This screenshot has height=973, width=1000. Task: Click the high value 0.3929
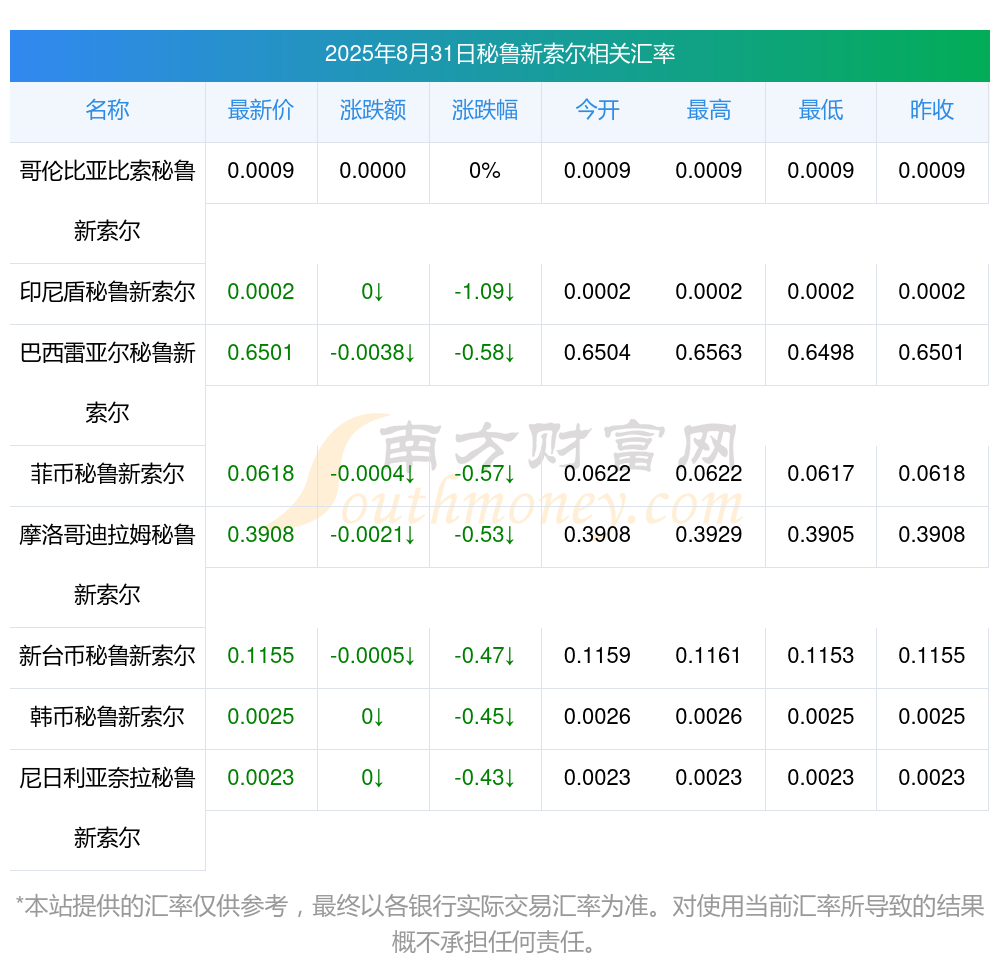(x=709, y=534)
